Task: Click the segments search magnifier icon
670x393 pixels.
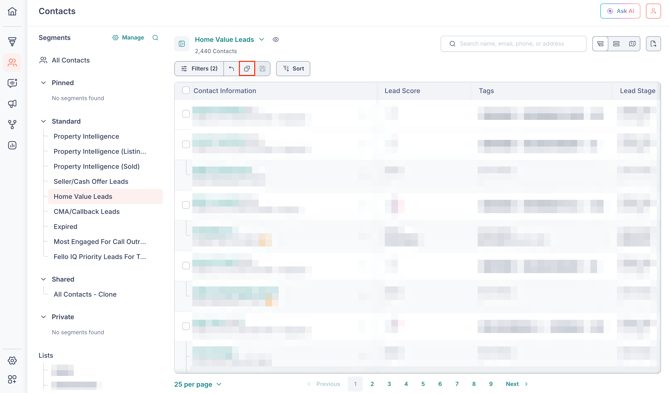Action: tap(155, 38)
